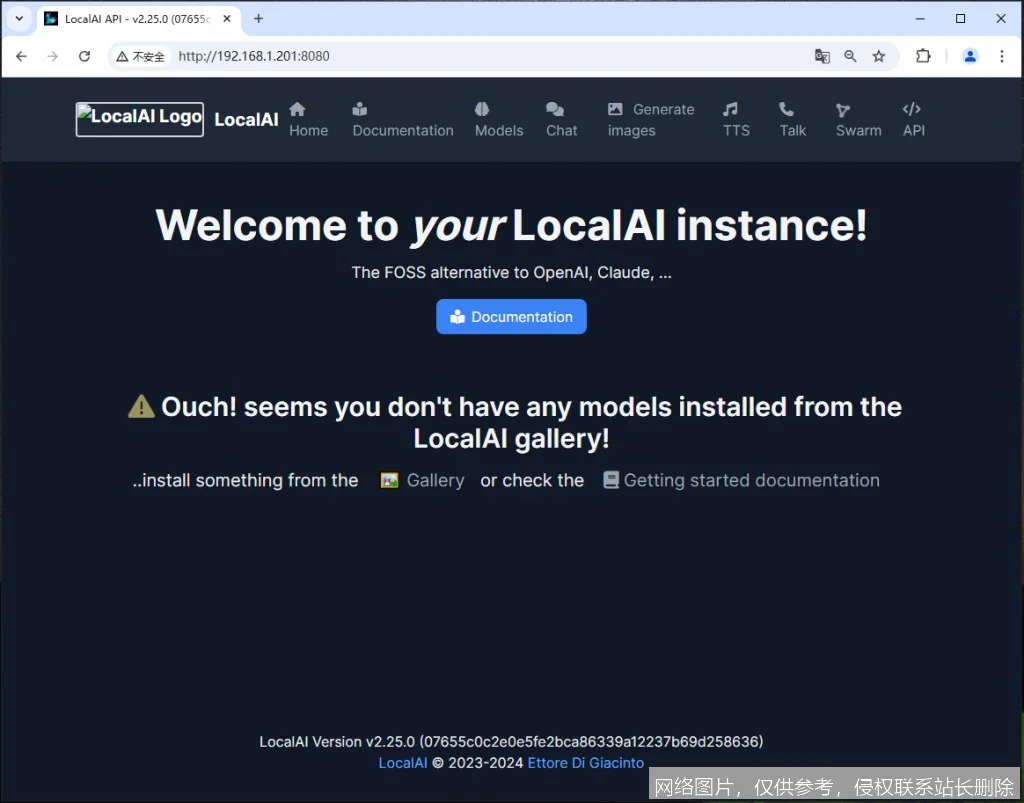Image resolution: width=1024 pixels, height=803 pixels.
Task: Click the Home house icon in navbar
Action: coord(298,109)
